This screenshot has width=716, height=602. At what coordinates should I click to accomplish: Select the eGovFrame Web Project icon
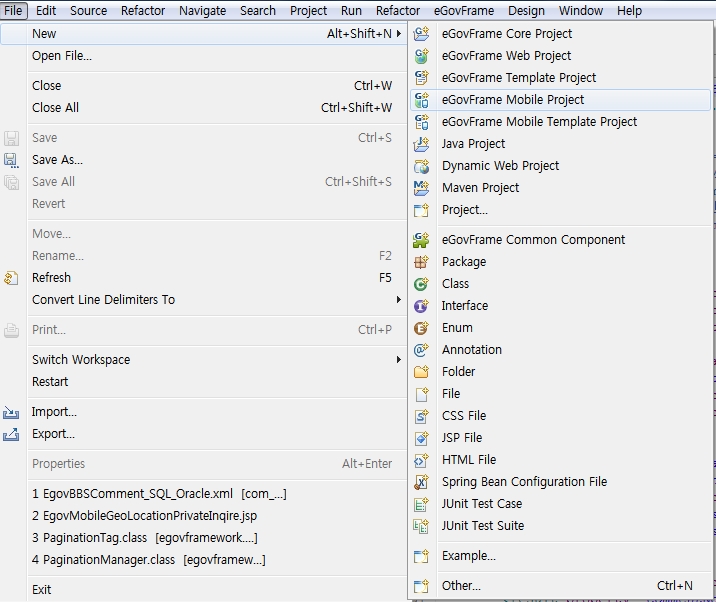click(x=421, y=56)
